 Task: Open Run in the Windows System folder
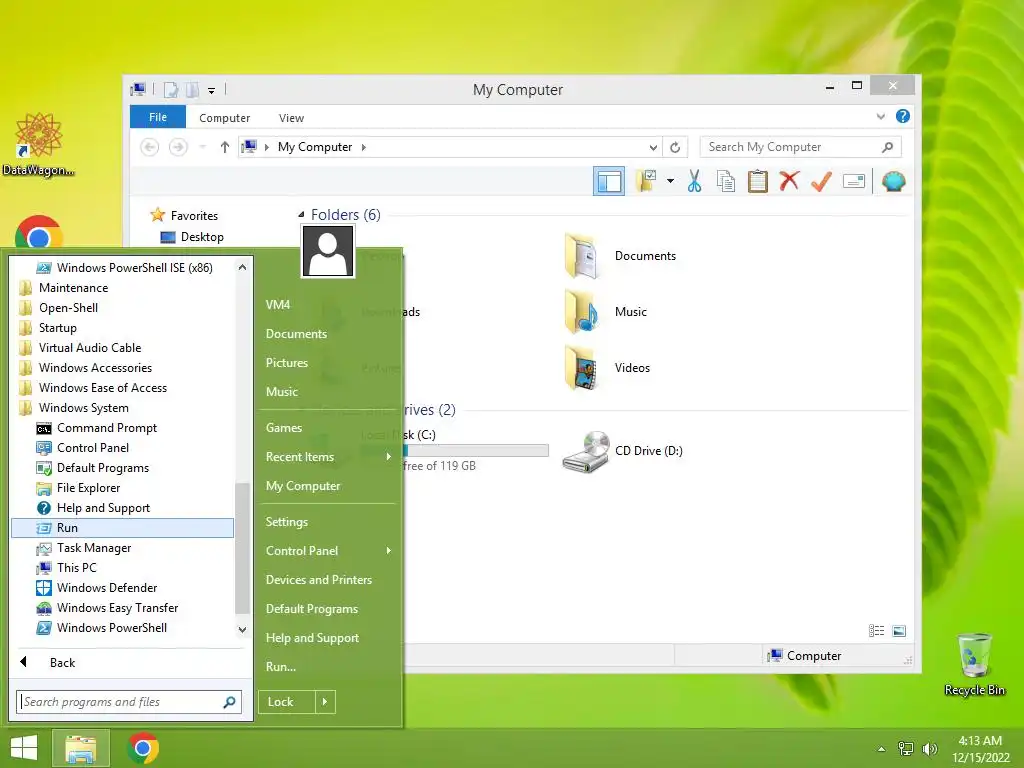(122, 528)
